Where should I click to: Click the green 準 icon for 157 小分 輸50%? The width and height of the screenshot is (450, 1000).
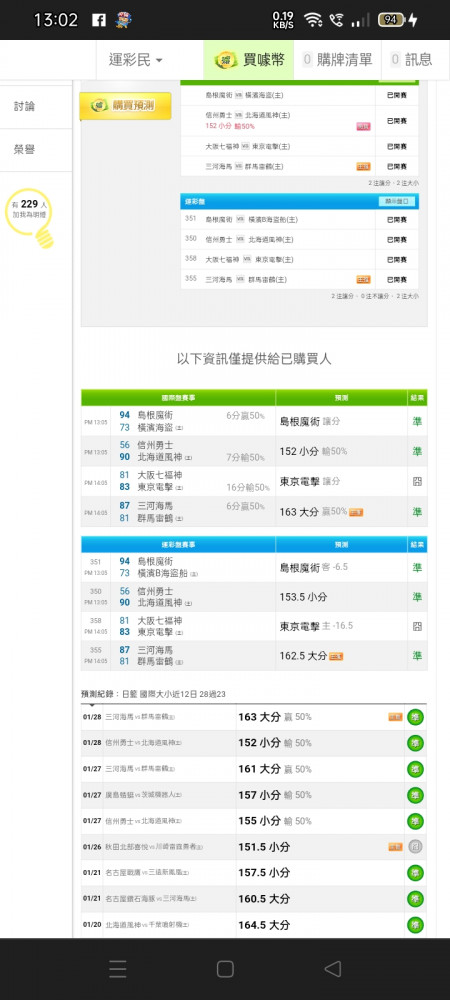tap(416, 795)
